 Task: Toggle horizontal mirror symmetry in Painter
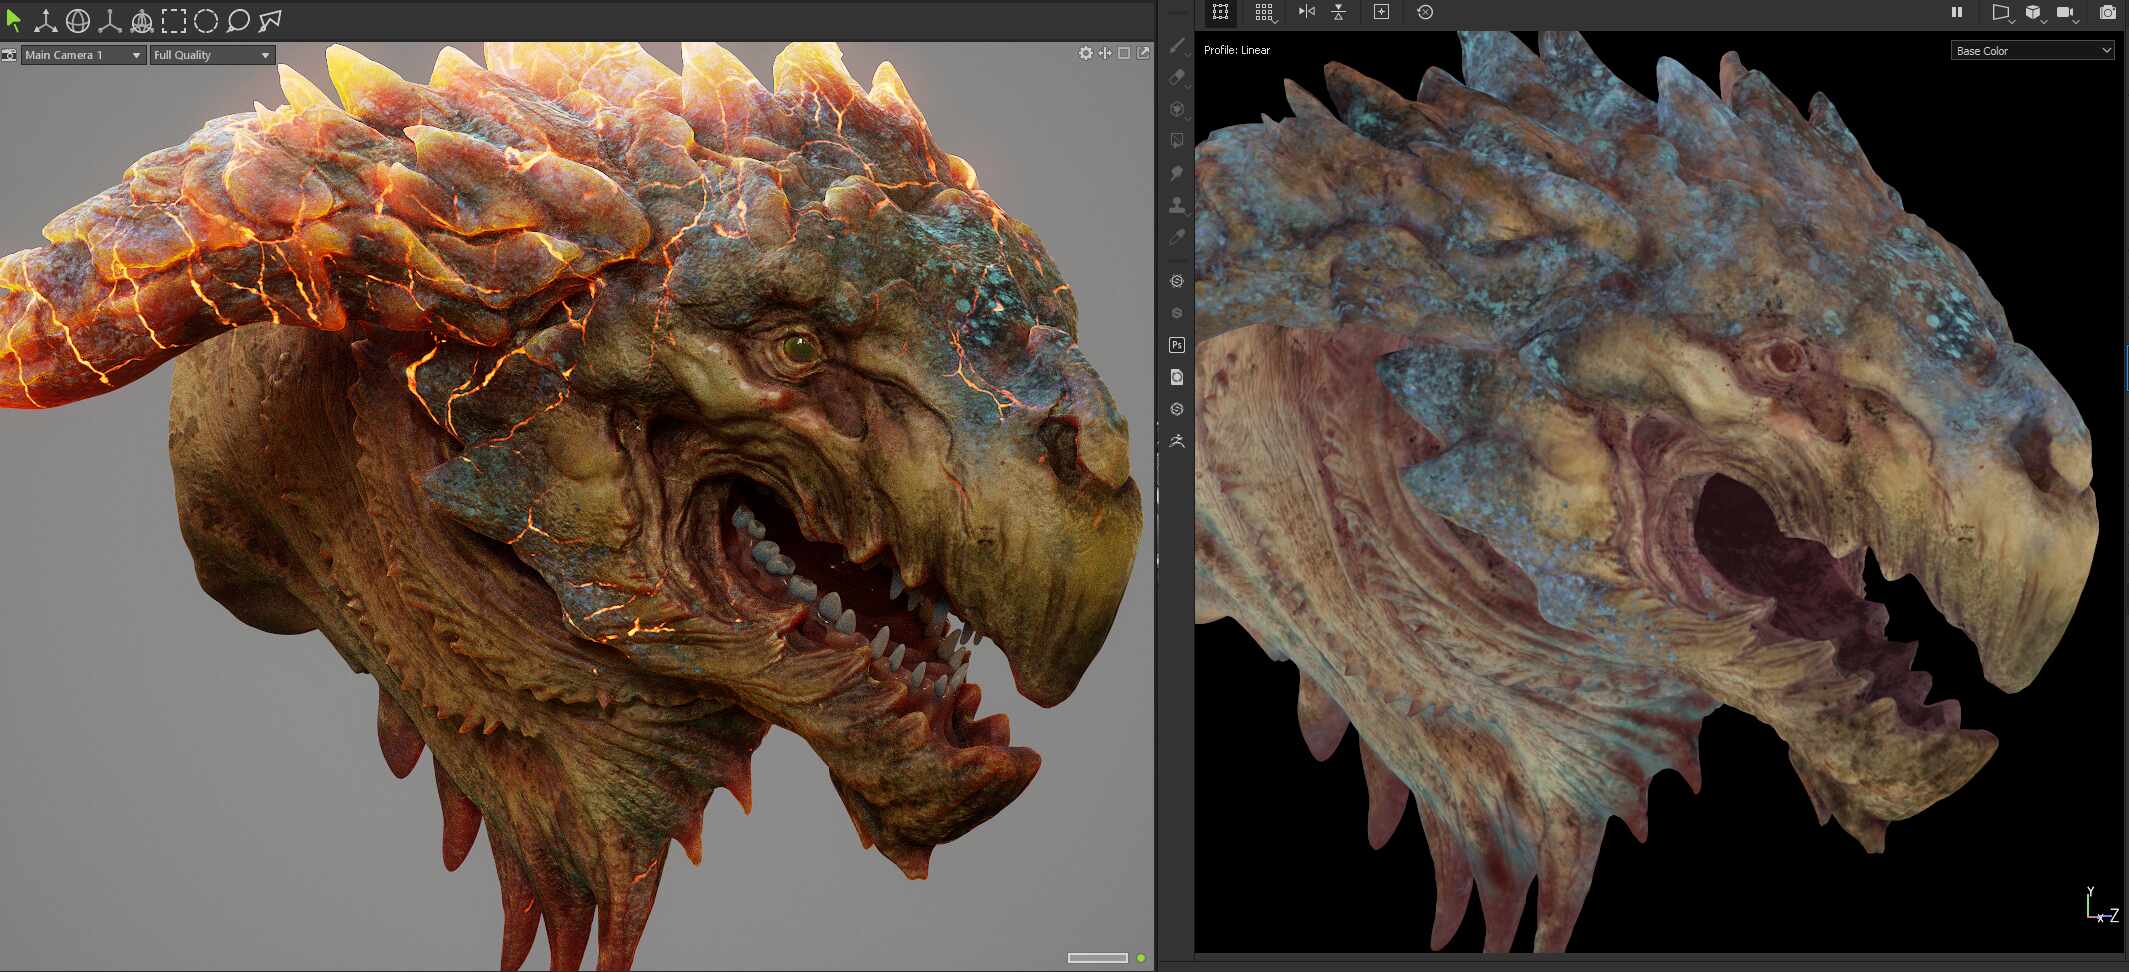point(1306,12)
